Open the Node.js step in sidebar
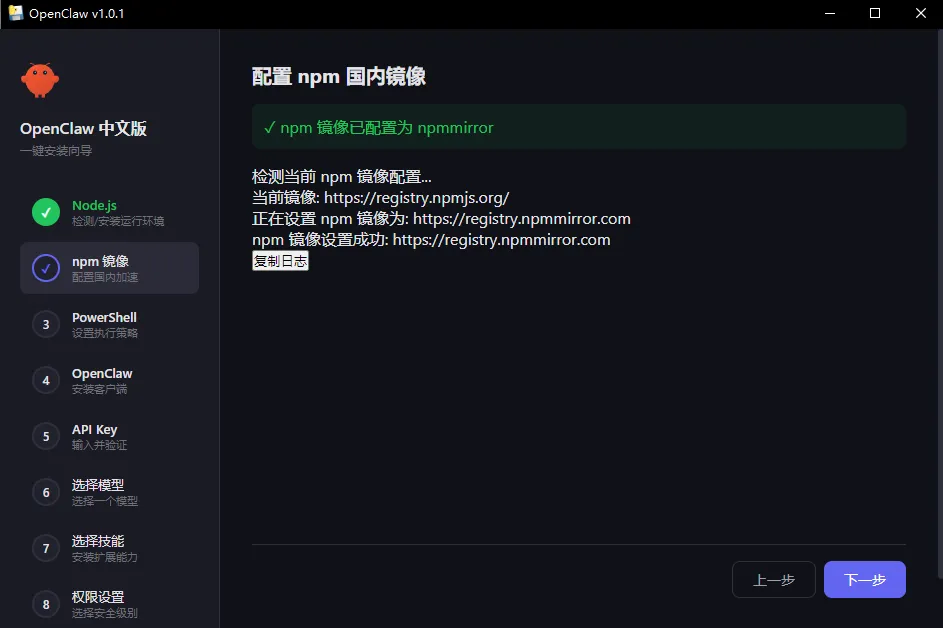The height and width of the screenshot is (628, 943). click(x=109, y=212)
